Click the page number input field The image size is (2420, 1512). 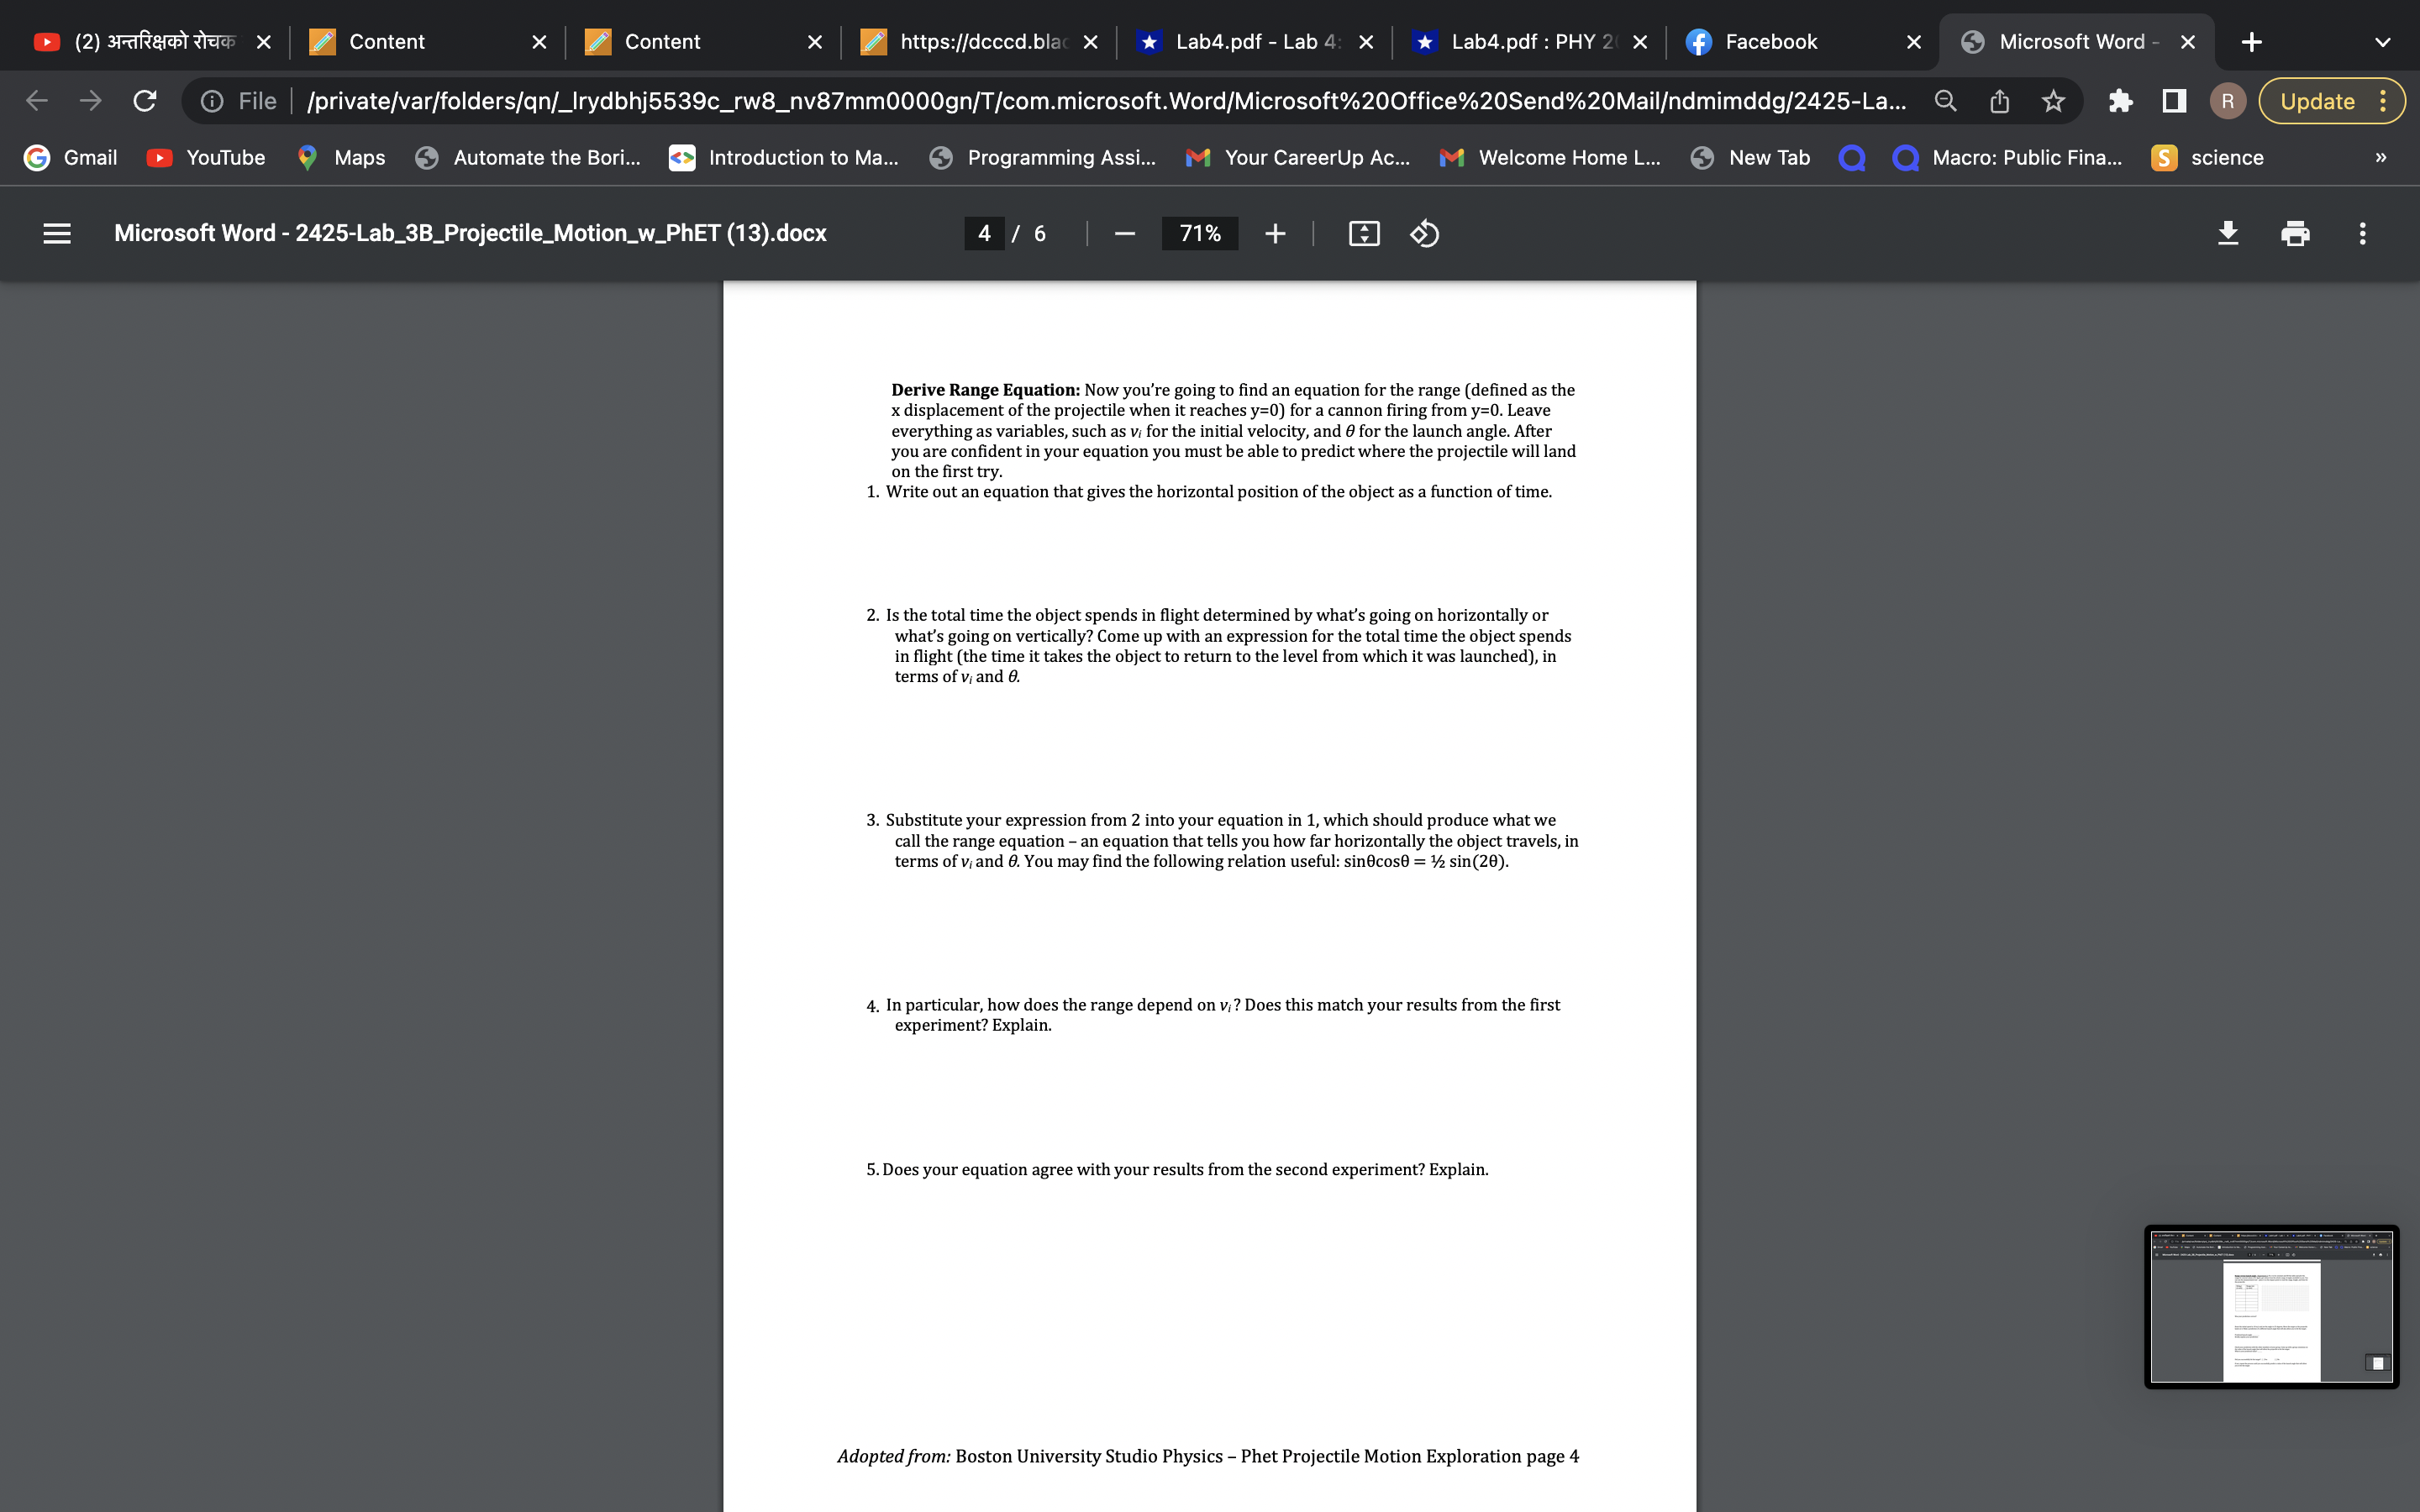(x=983, y=233)
